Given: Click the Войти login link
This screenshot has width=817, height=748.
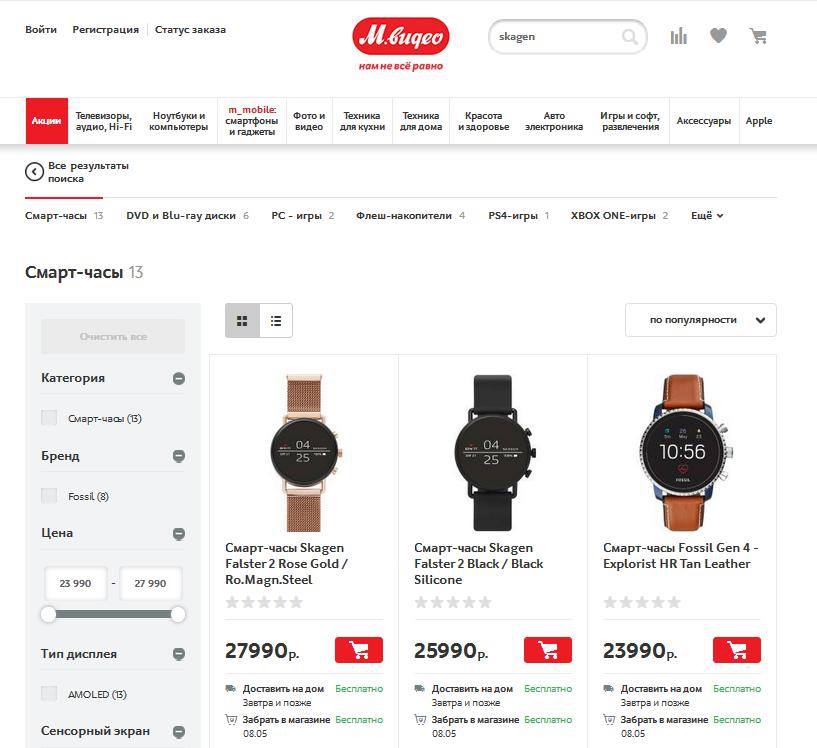Looking at the screenshot, I should pyautogui.click(x=41, y=30).
